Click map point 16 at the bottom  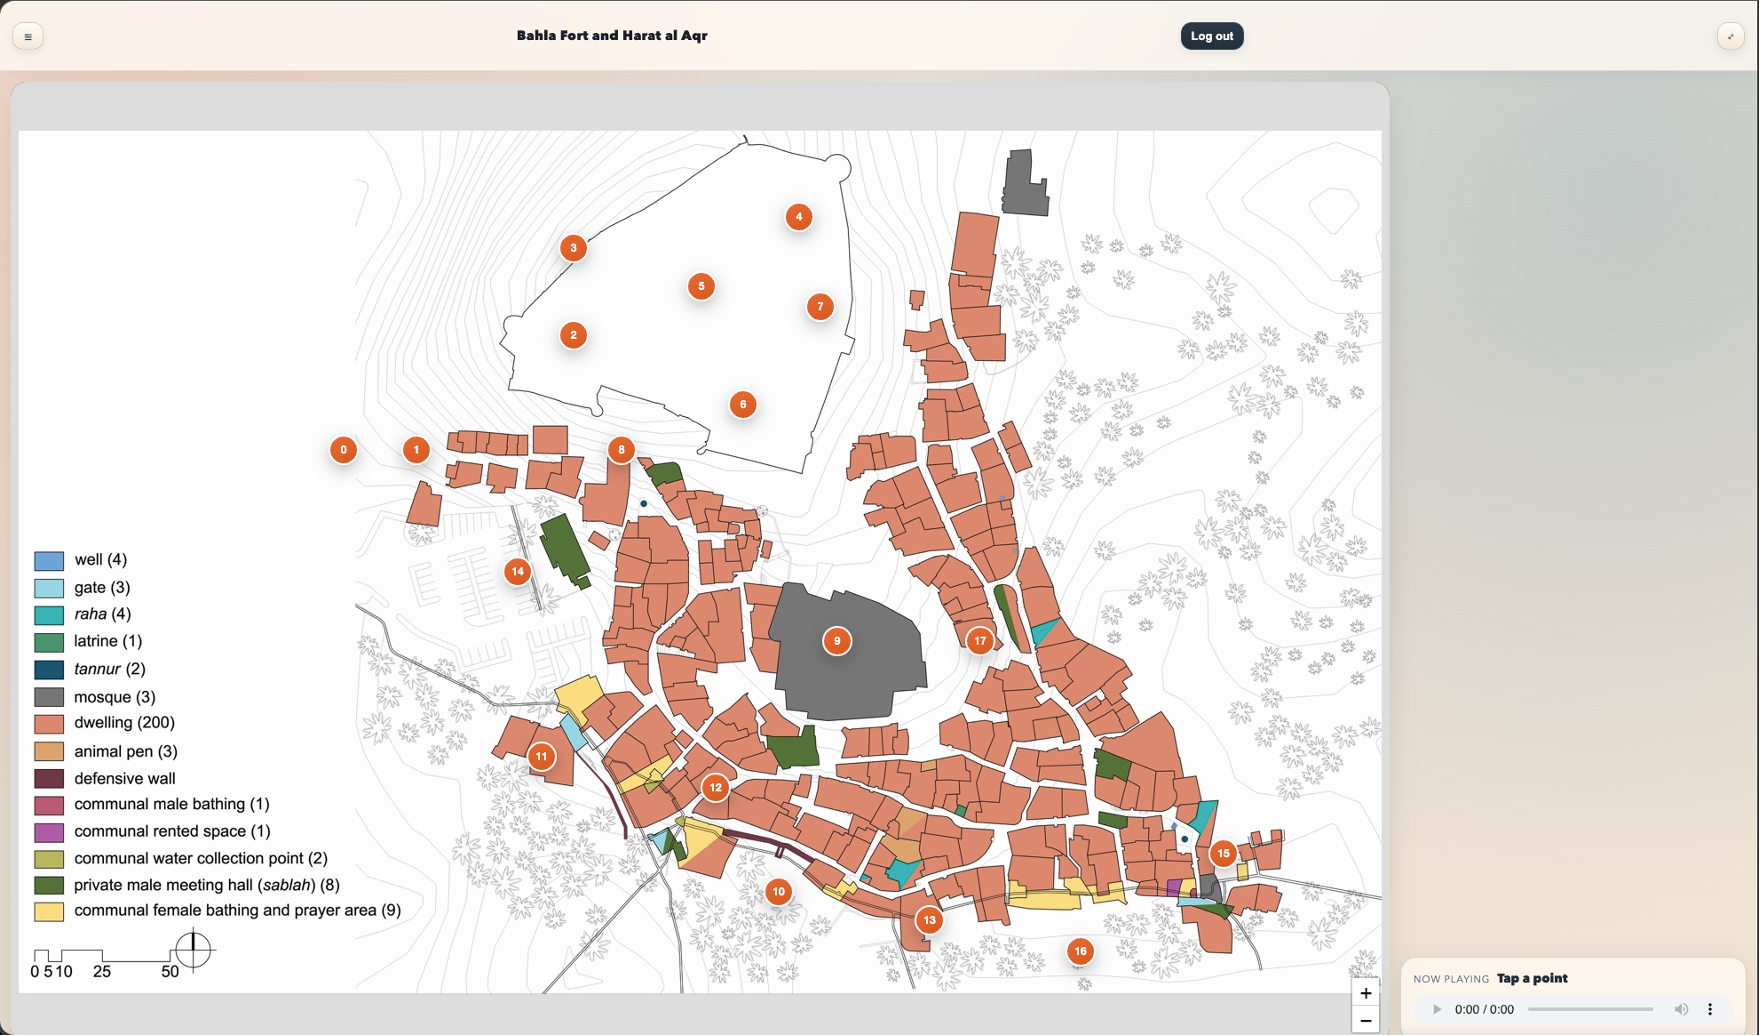(x=1080, y=951)
